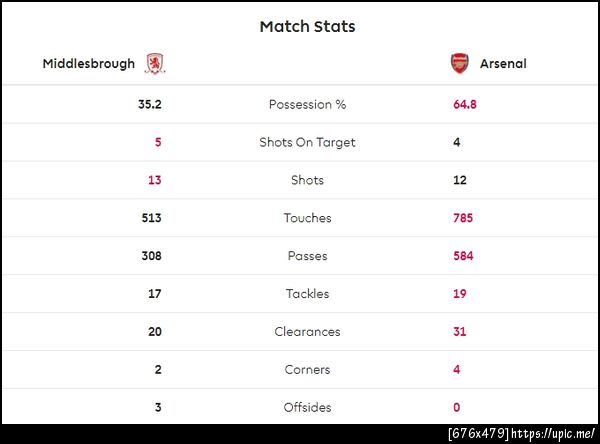Screen dimensions: 600x444
Task: Select the Possession % stat label
Action: pyautogui.click(x=307, y=104)
